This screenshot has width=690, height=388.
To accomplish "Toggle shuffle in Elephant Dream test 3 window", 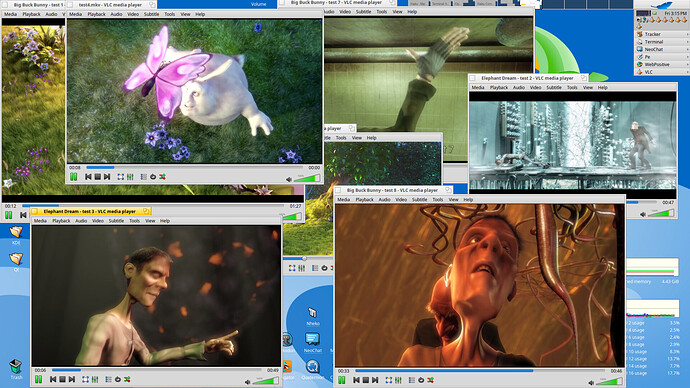I will (x=127, y=379).
